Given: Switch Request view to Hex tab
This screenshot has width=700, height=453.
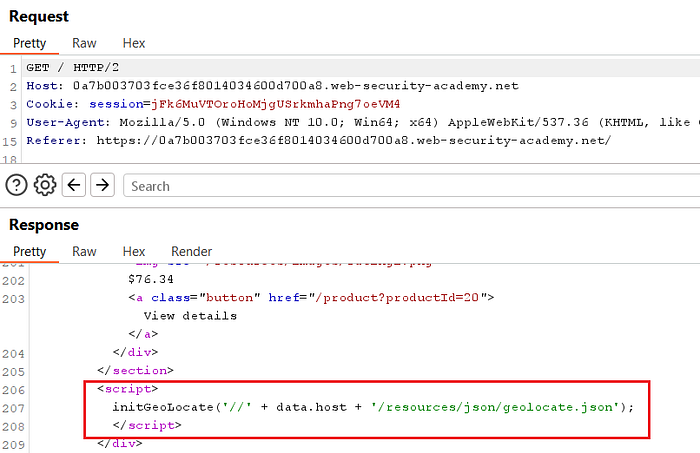Looking at the screenshot, I should [x=134, y=43].
